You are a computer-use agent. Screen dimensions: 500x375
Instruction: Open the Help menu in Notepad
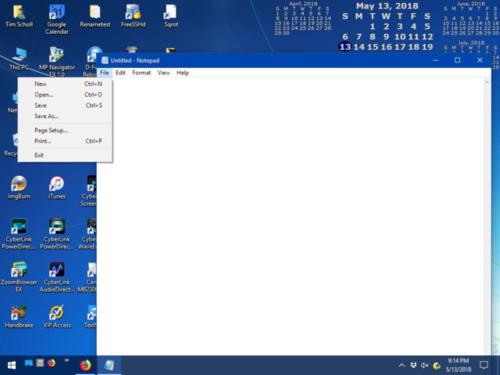183,73
